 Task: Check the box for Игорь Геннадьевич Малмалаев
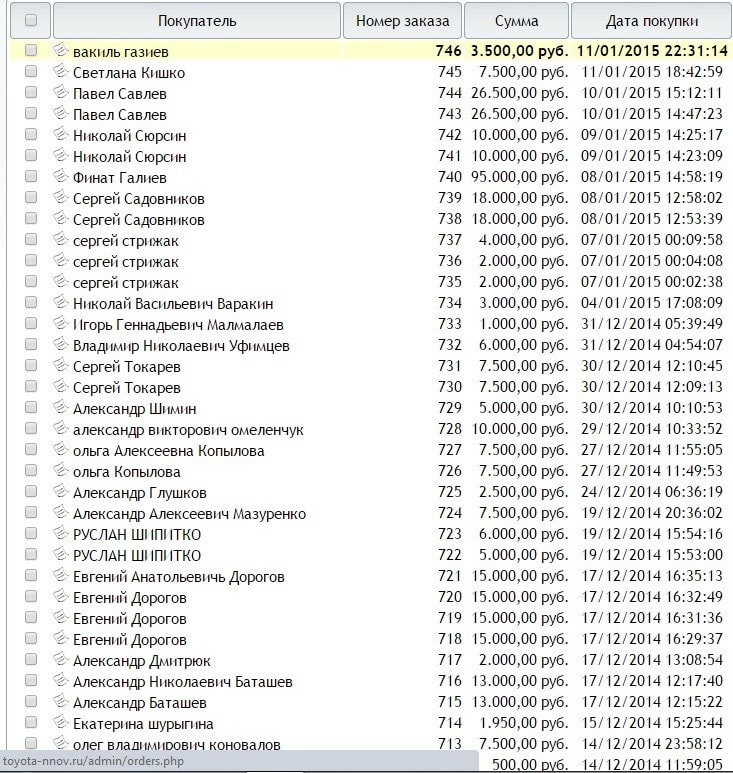31,323
